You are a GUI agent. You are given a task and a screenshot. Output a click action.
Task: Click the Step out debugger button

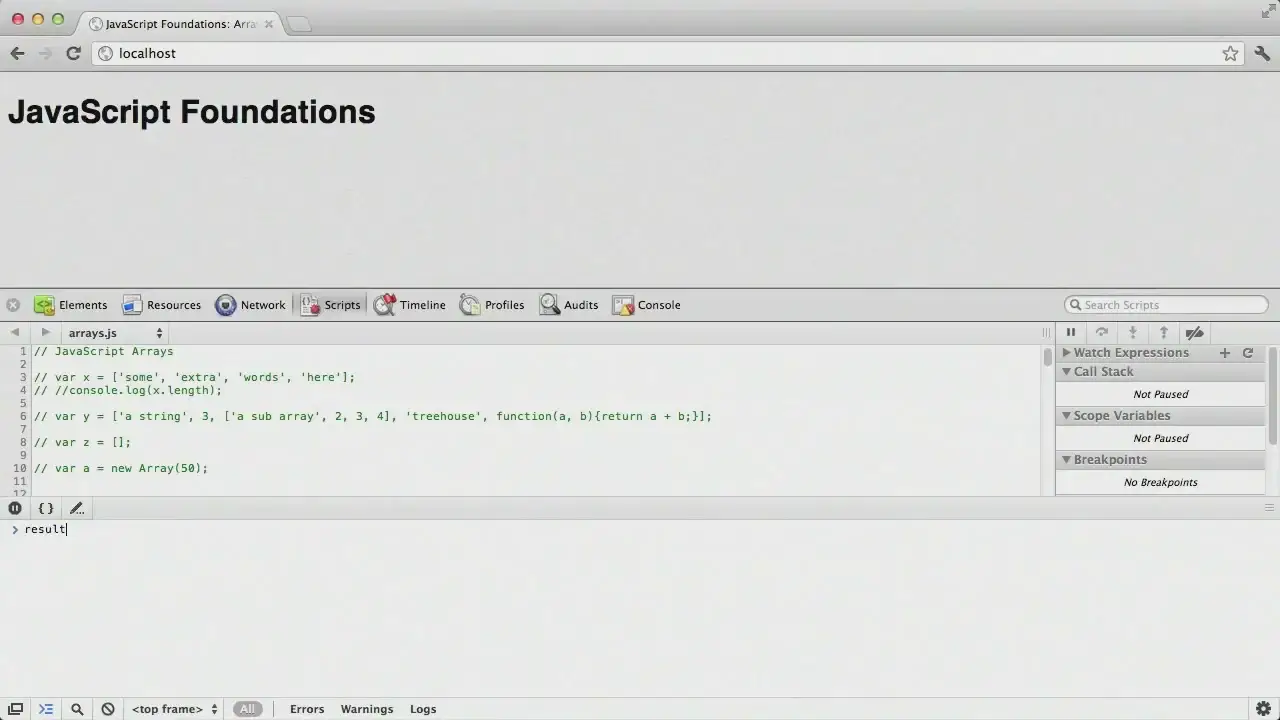click(1164, 333)
